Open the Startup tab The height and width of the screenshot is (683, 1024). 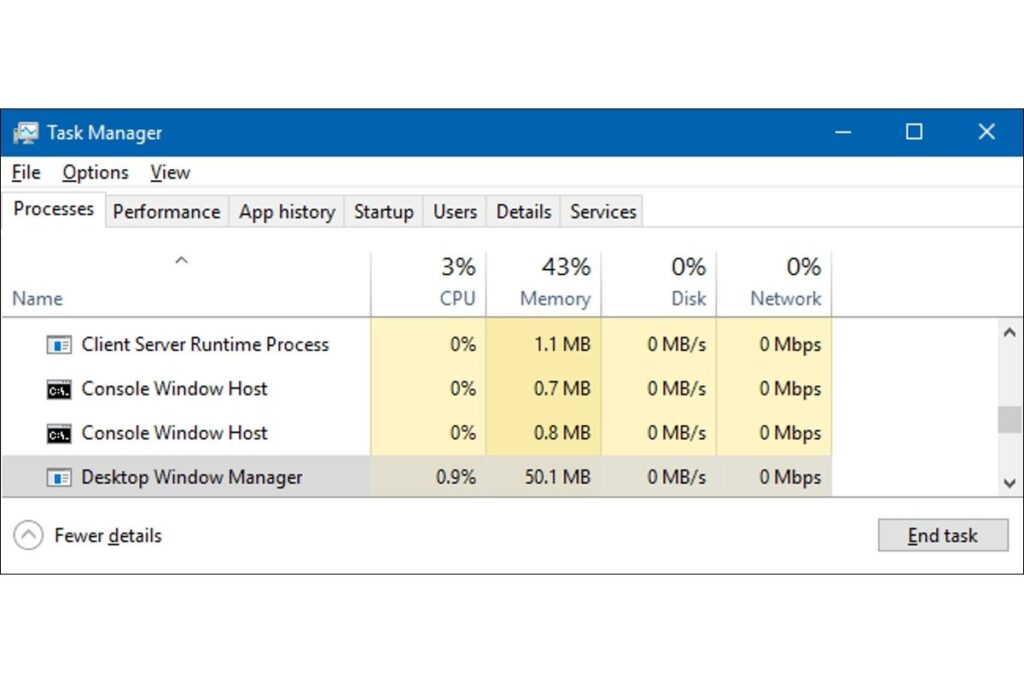point(383,212)
